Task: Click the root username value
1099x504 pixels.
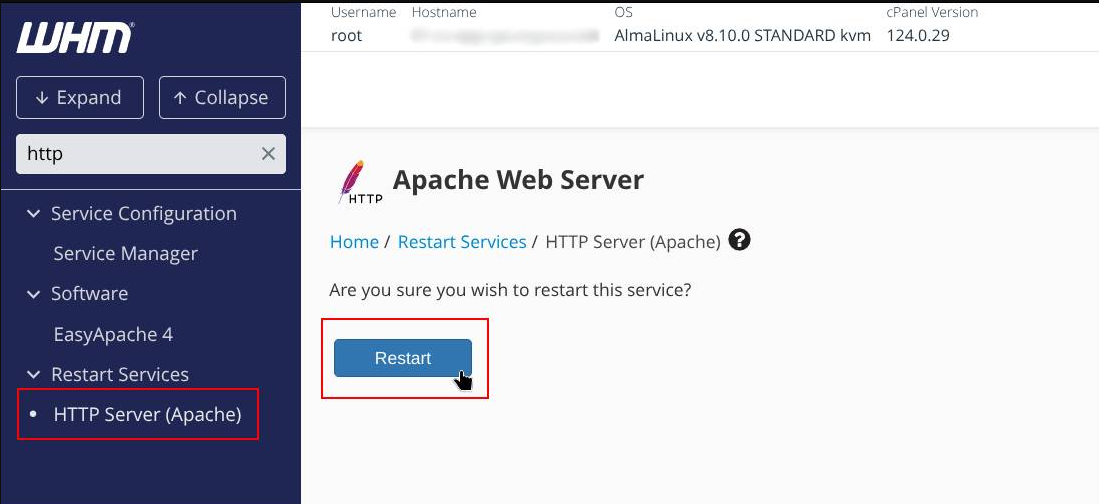Action: [346, 36]
